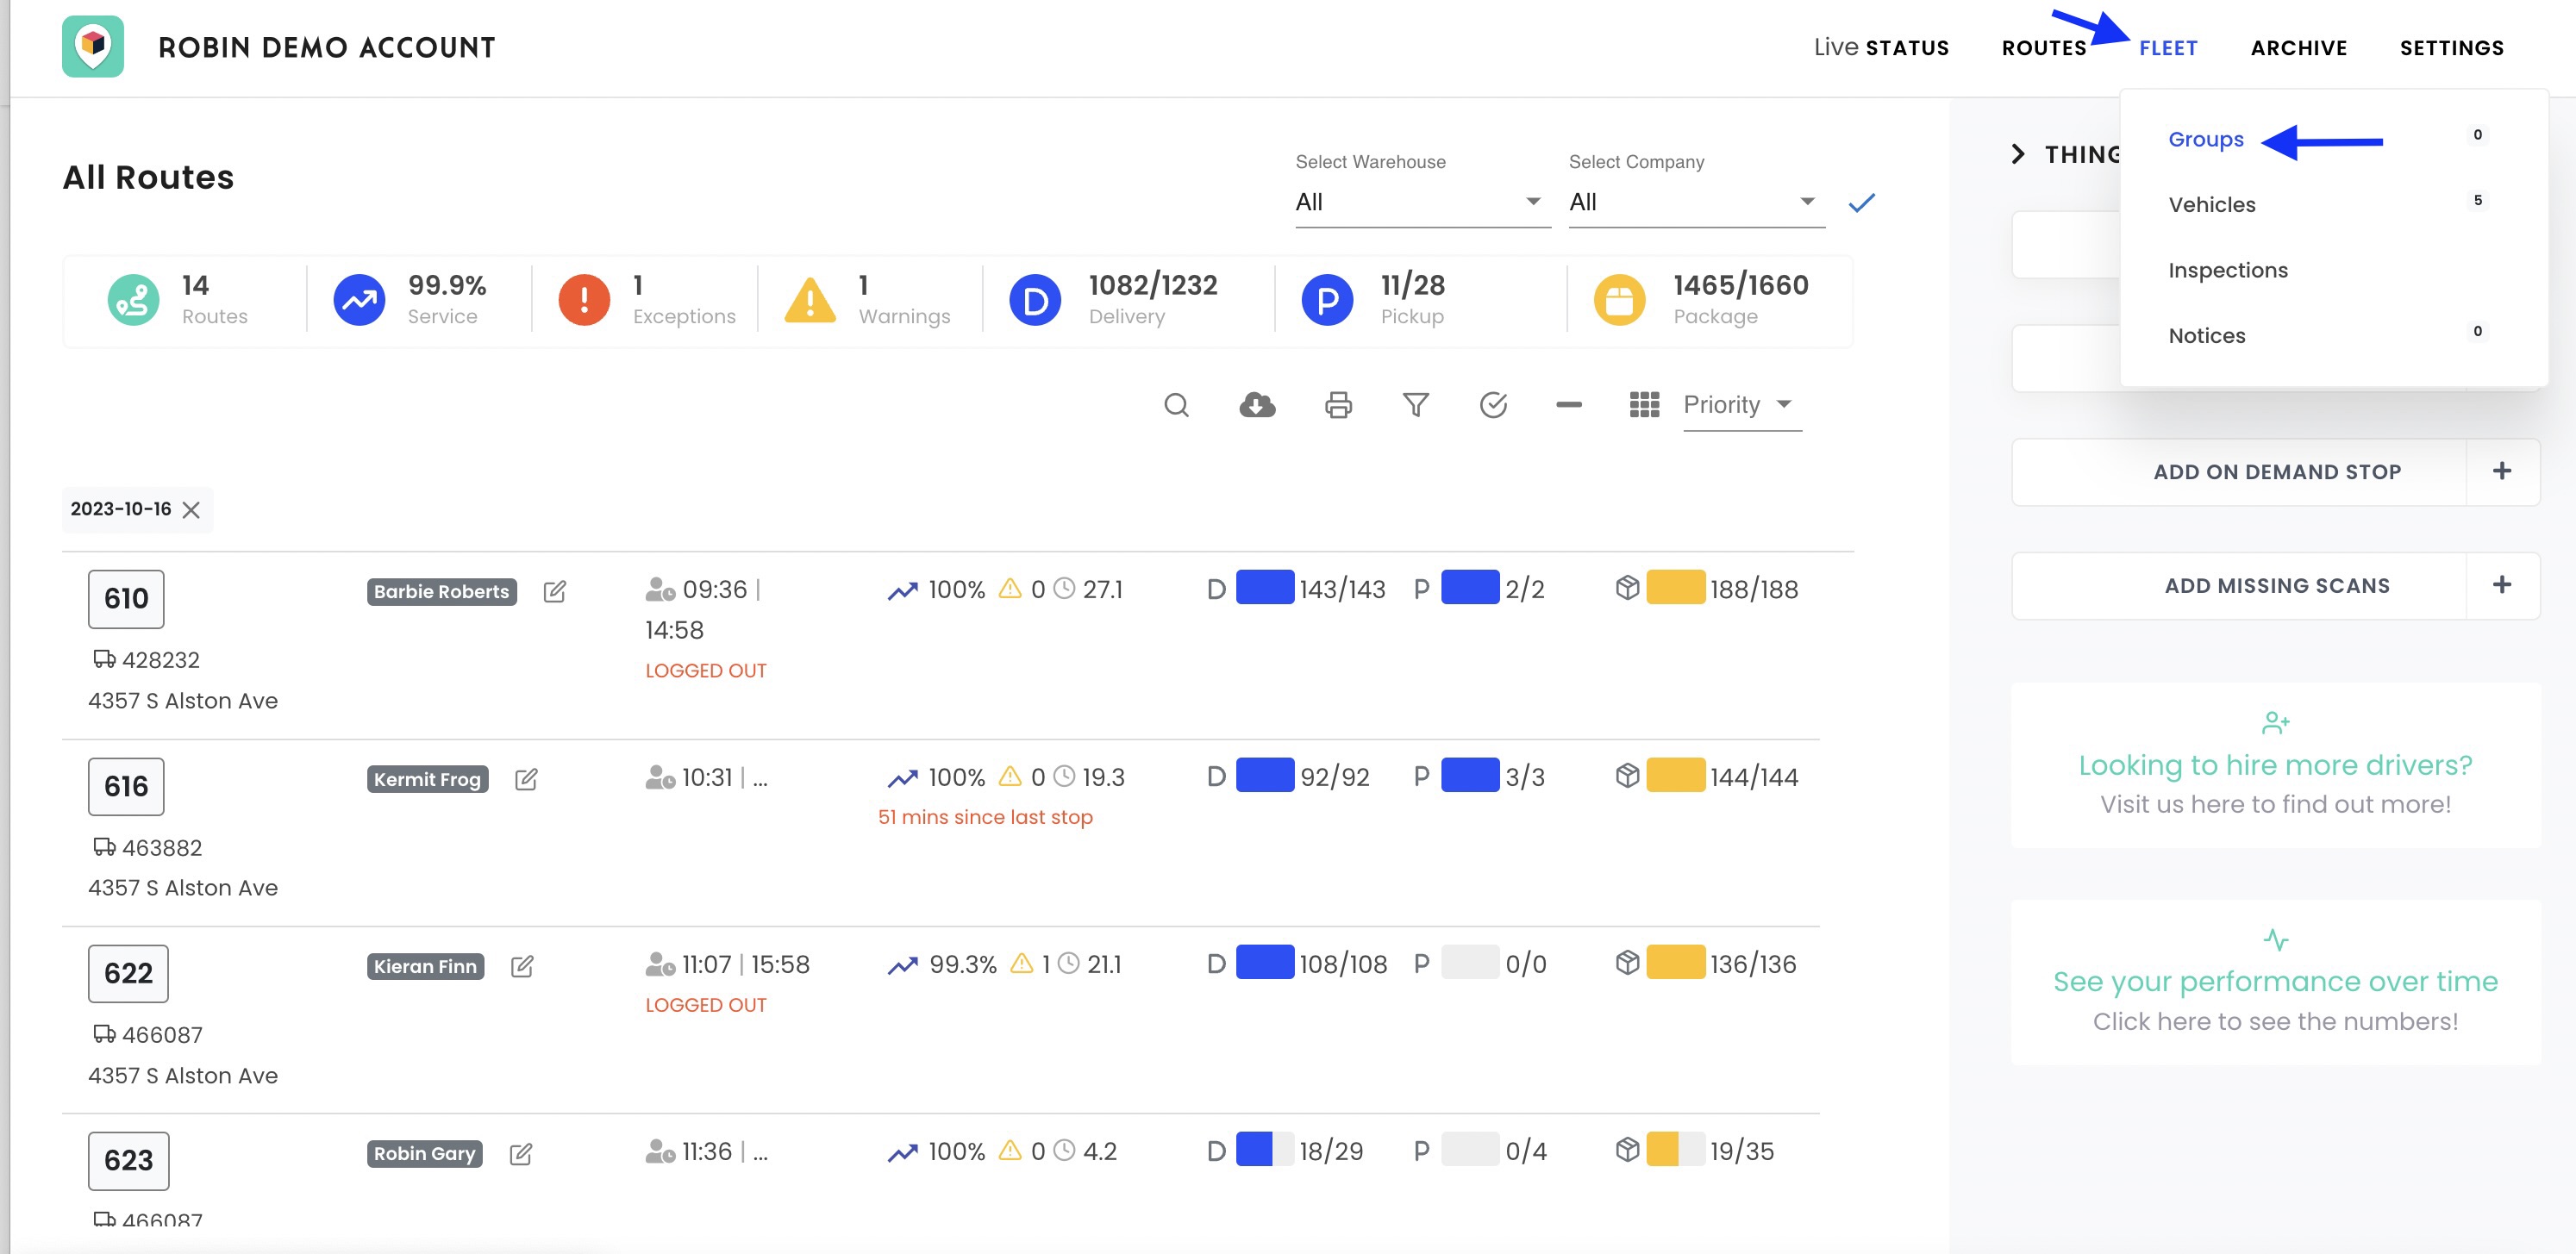
Task: Open the Archive navigation tab
Action: [x=2298, y=48]
